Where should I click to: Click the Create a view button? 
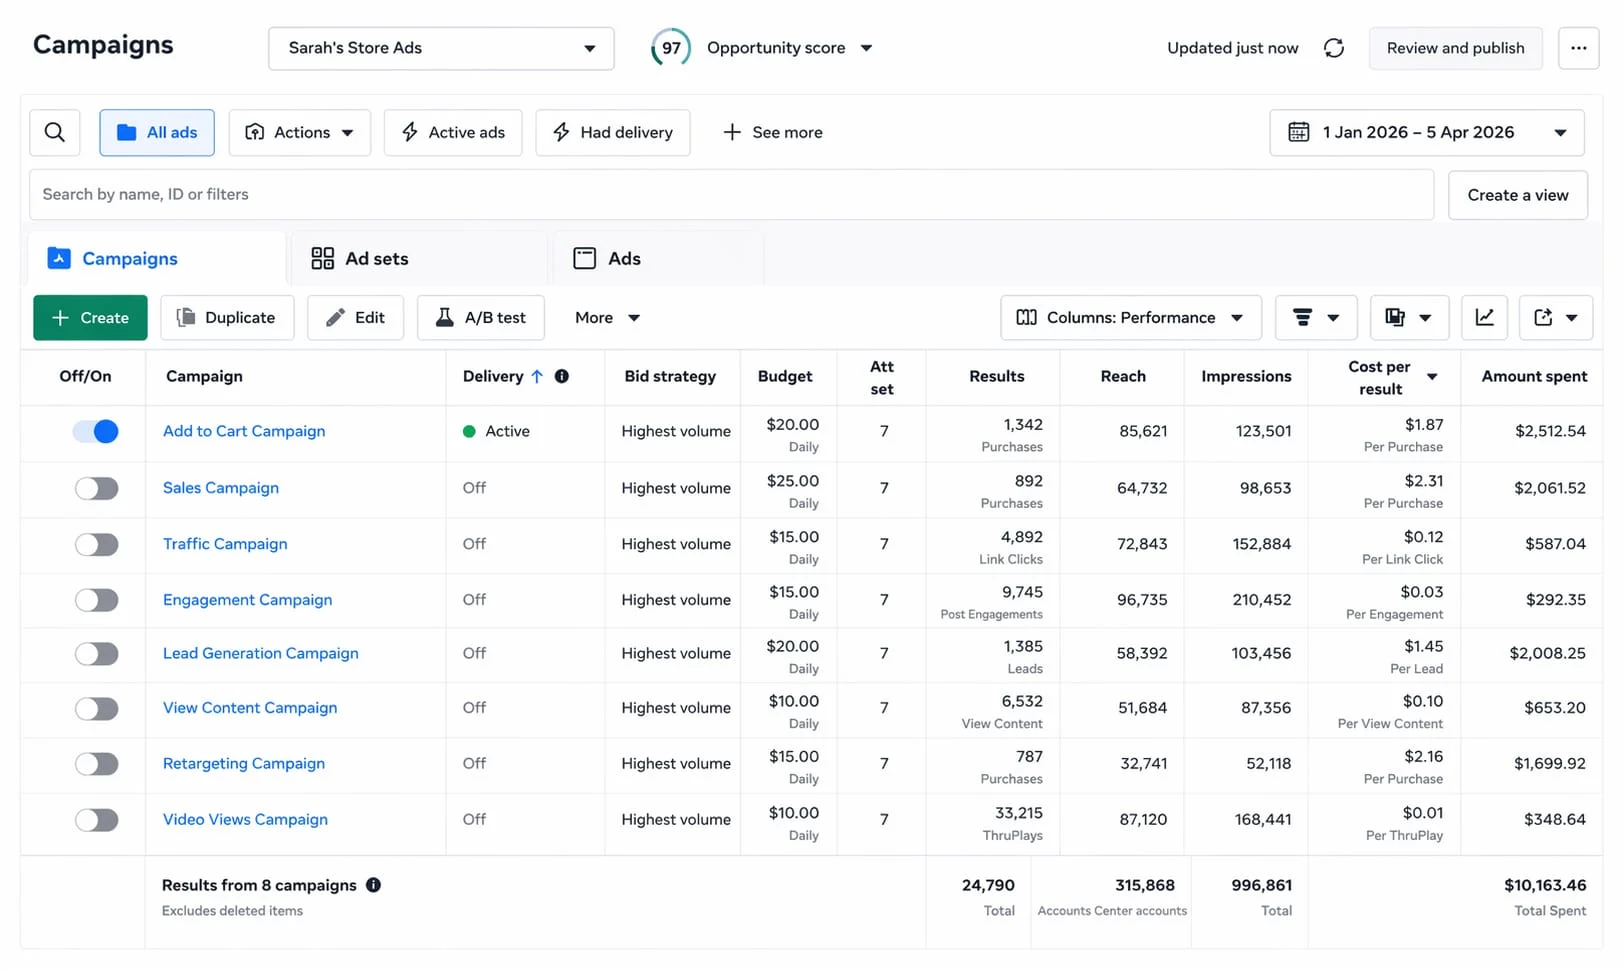[1518, 195]
